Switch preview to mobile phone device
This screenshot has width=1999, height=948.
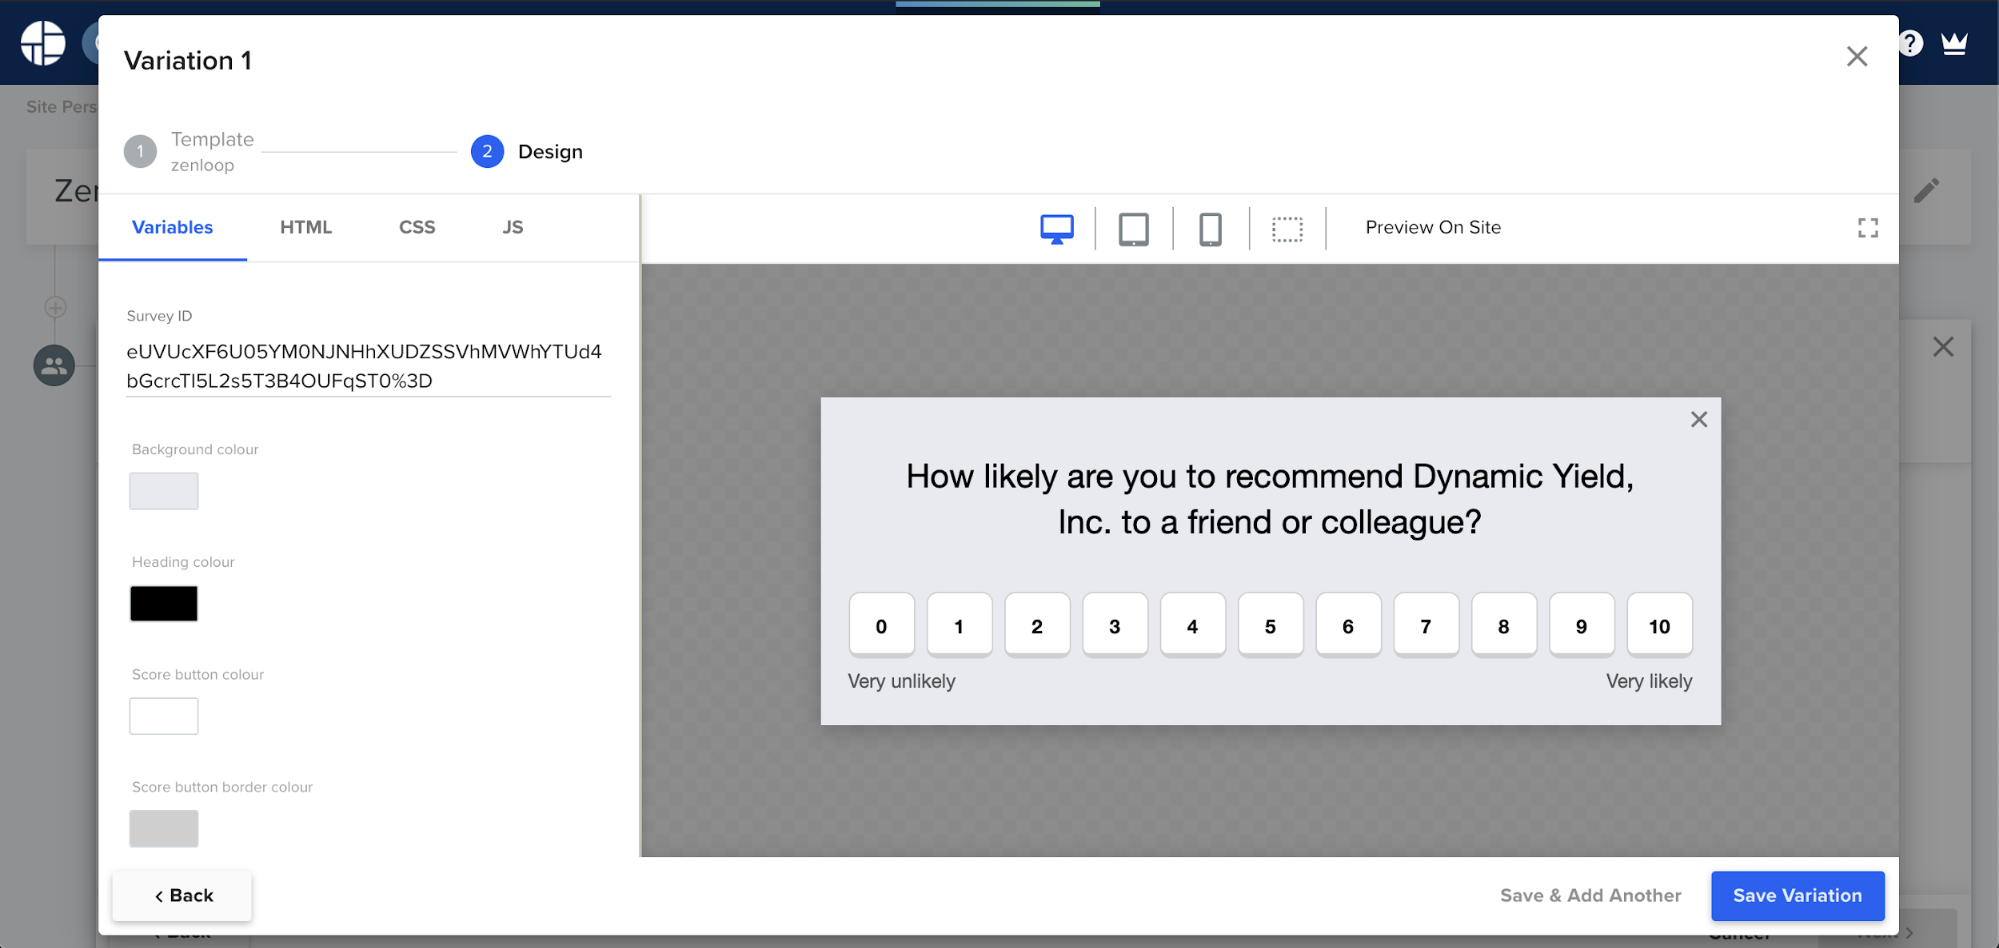[x=1210, y=229]
